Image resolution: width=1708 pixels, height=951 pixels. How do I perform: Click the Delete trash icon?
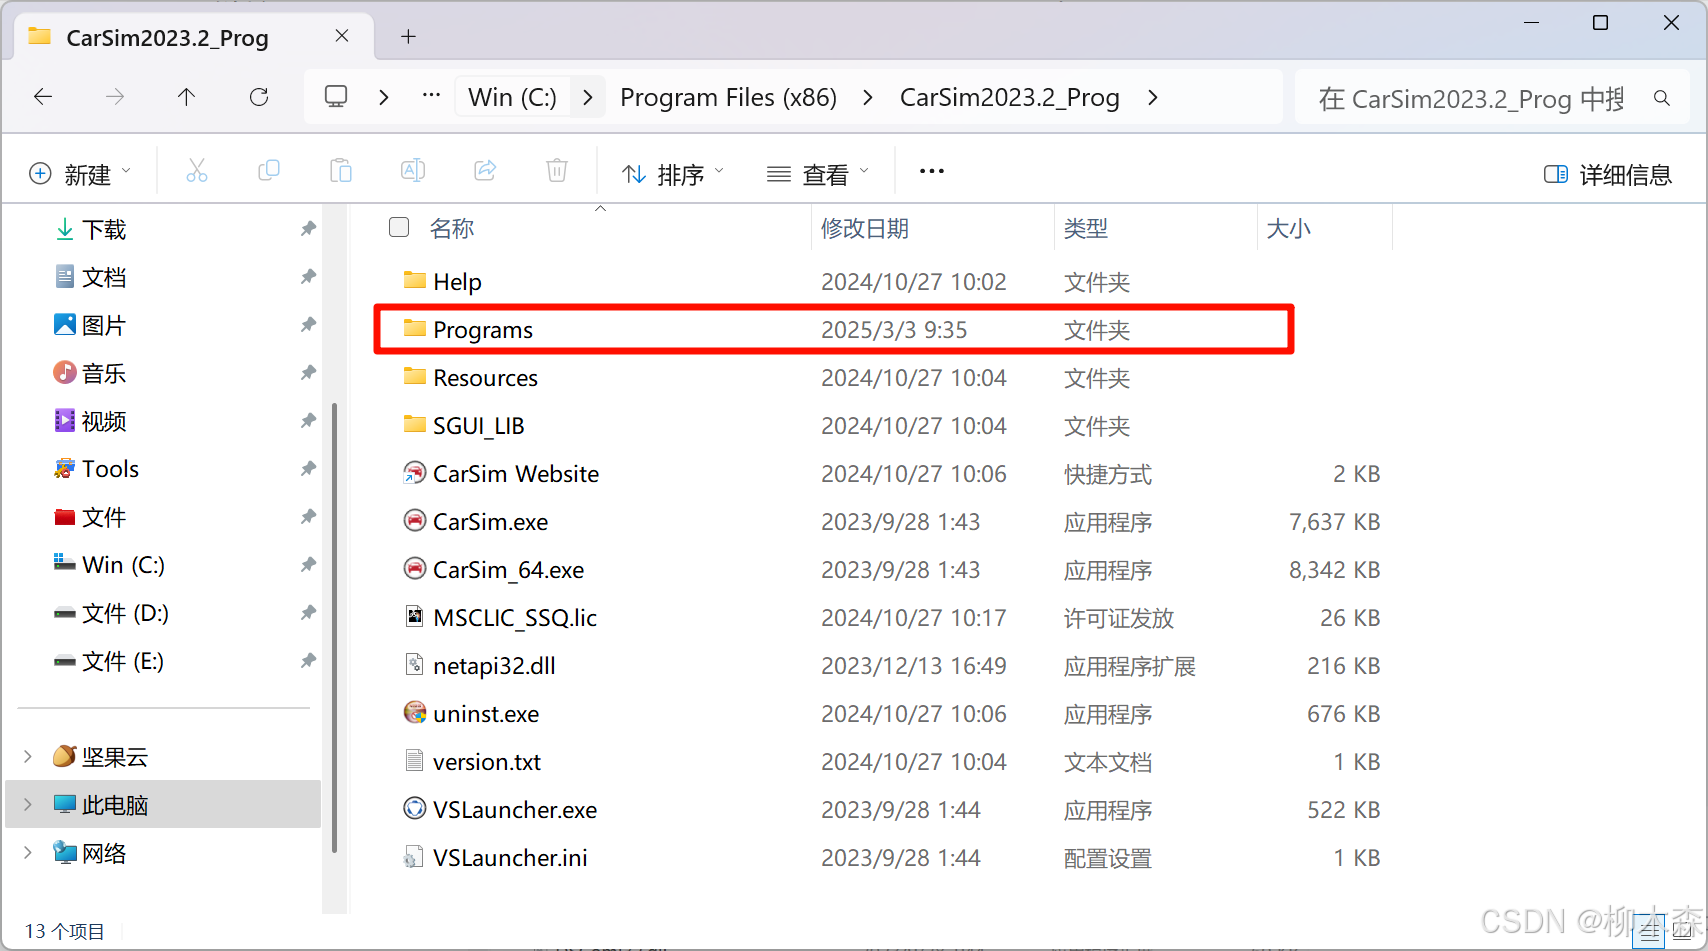pos(557,172)
